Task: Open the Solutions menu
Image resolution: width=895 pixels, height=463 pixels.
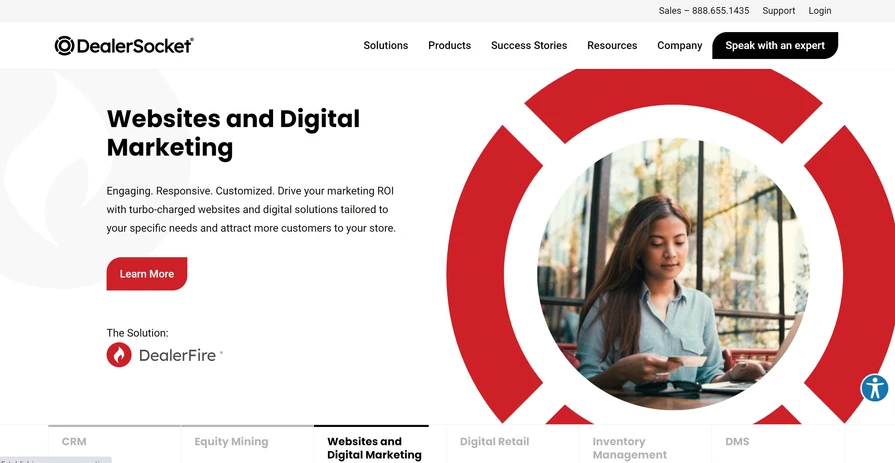Action: click(x=385, y=45)
